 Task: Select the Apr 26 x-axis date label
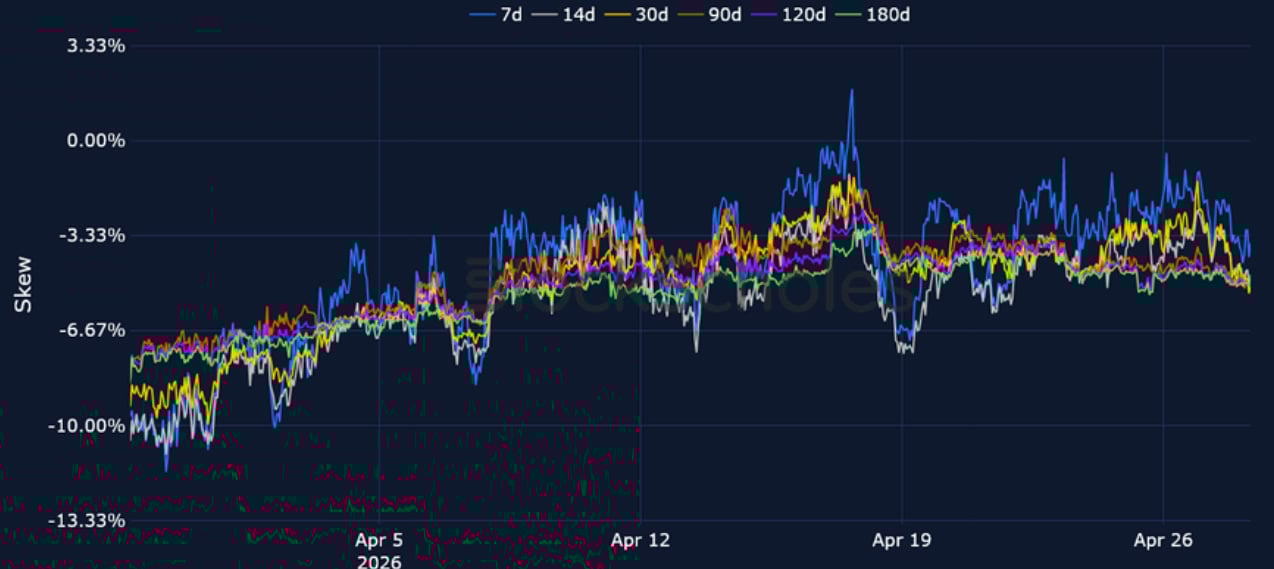(1163, 541)
